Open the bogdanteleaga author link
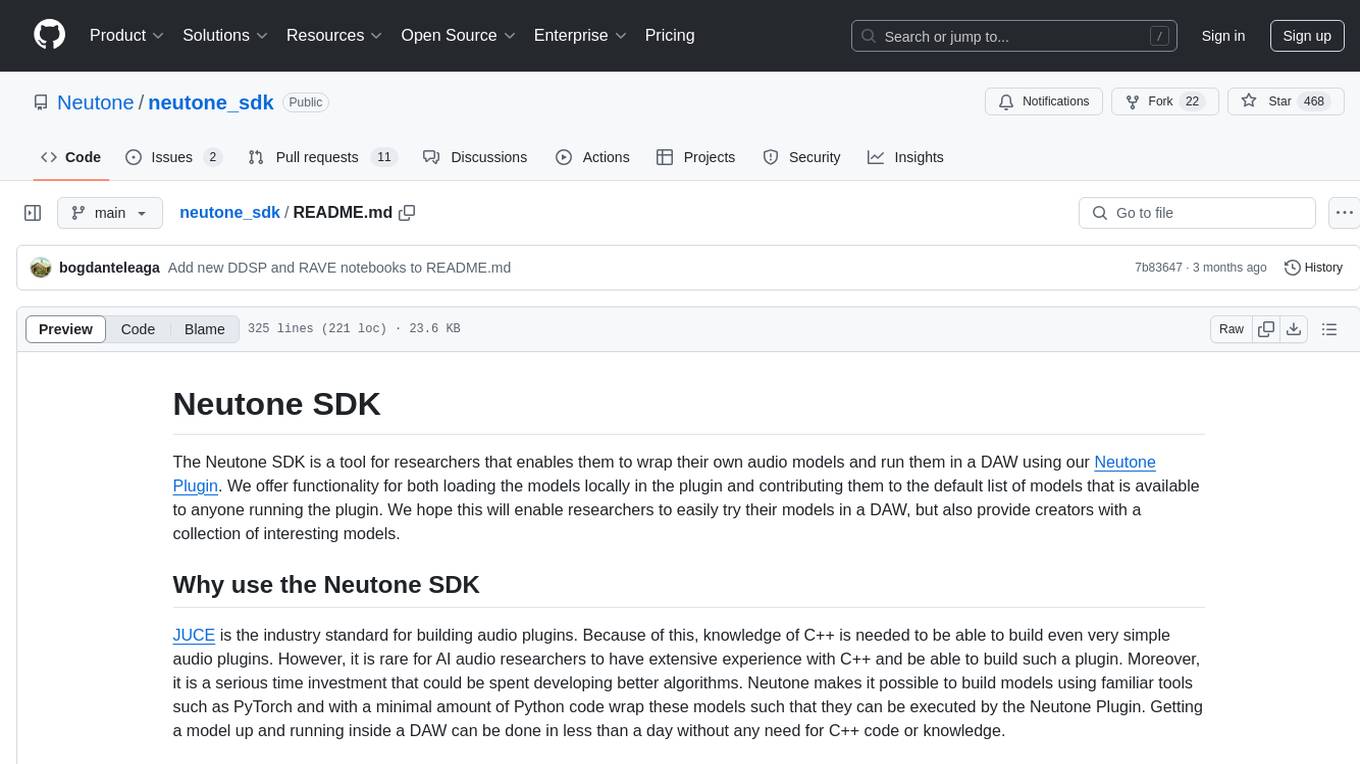 point(109,267)
